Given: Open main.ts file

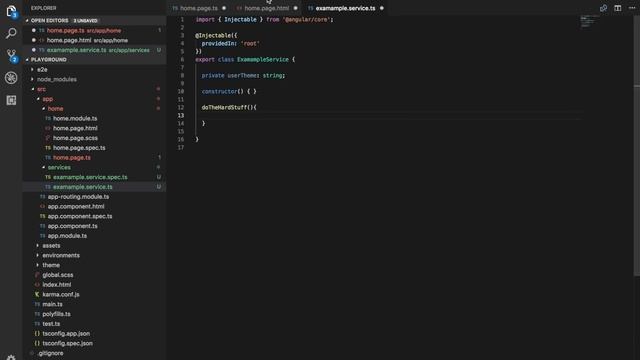Looking at the screenshot, I should pyautogui.click(x=52, y=304).
